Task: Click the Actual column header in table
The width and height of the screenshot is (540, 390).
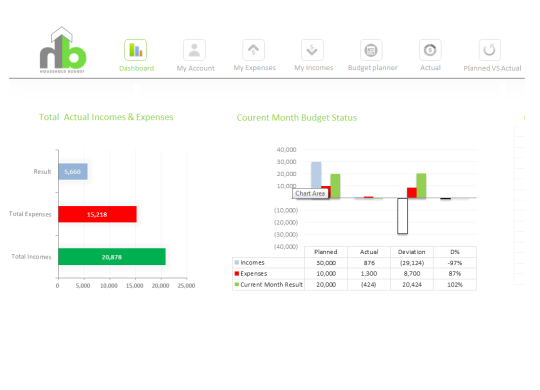Action: click(369, 252)
